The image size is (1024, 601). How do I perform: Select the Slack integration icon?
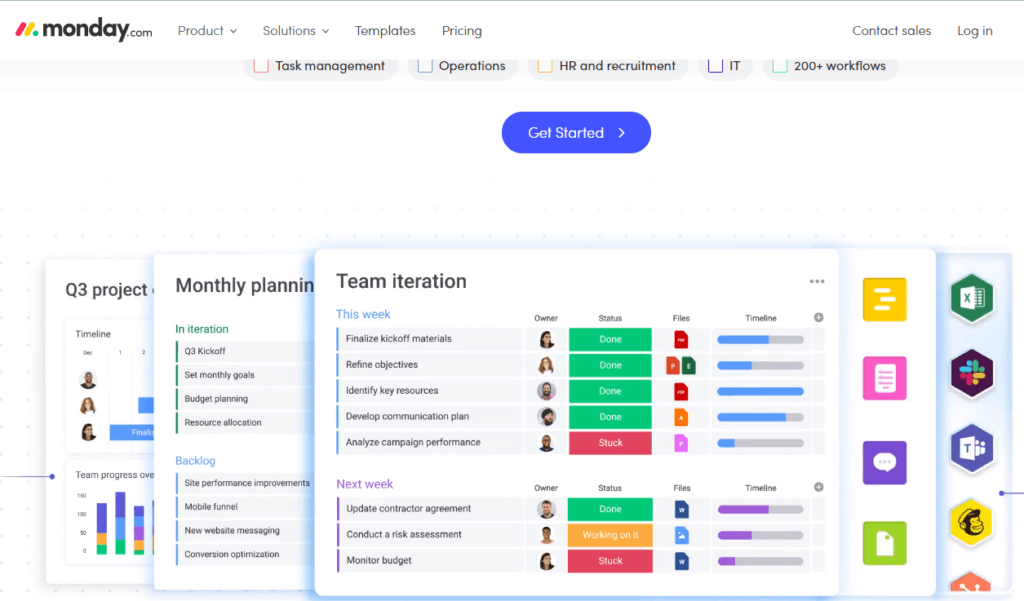click(x=971, y=374)
